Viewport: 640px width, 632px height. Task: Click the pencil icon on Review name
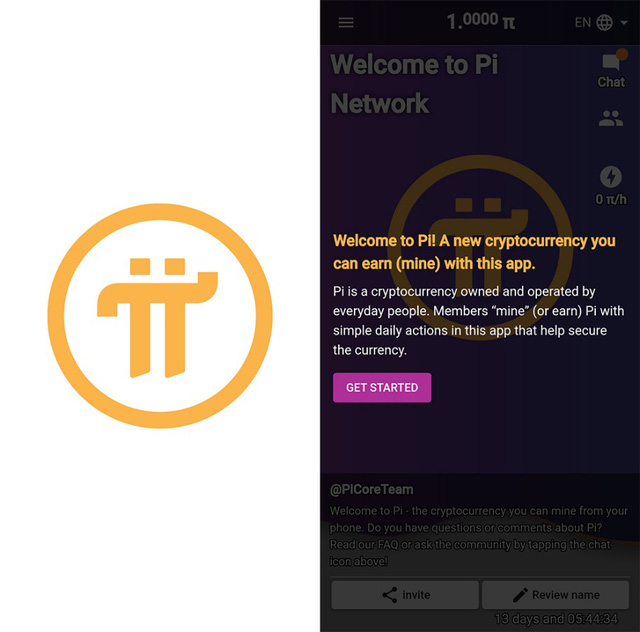pyautogui.click(x=520, y=595)
